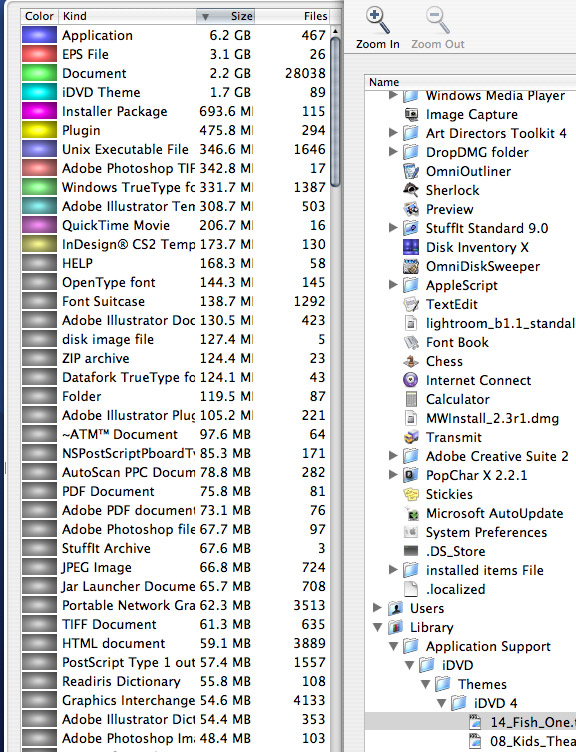
Task: Expand the Art Directors Toolkit 4 folder
Action: coord(393,133)
